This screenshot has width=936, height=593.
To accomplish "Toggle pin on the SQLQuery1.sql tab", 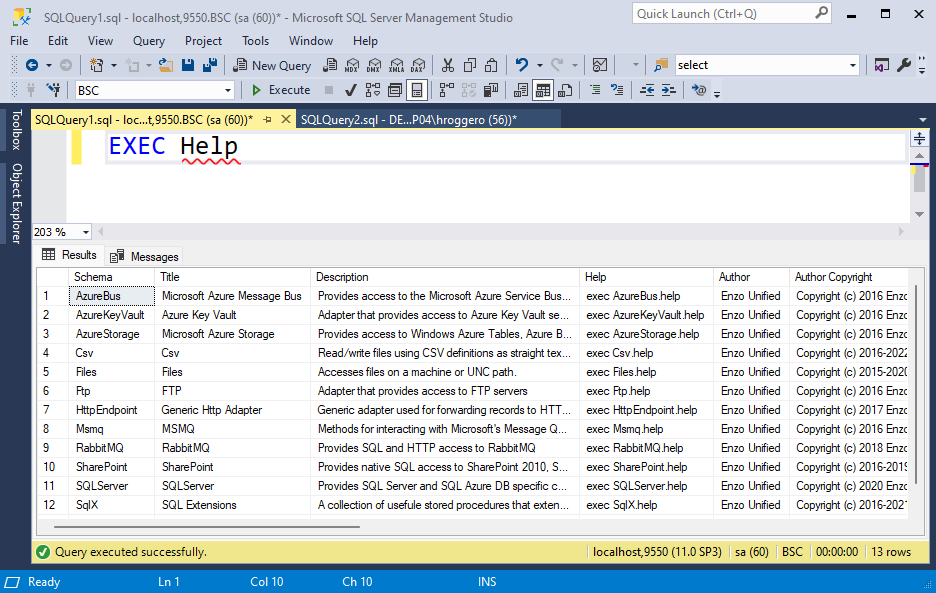I will click(x=267, y=119).
